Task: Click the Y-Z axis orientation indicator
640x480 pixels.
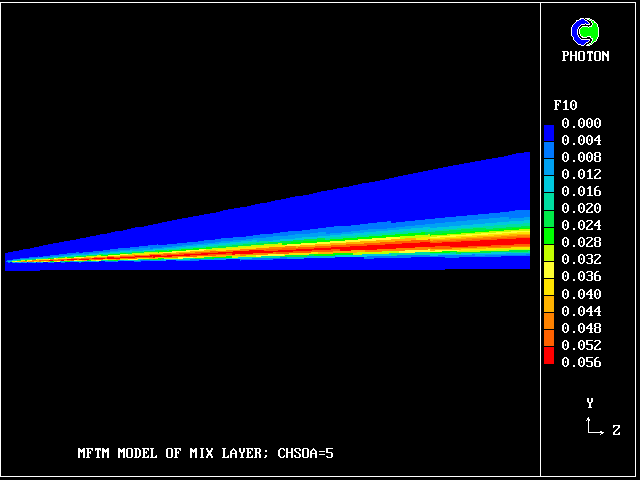Action: tap(602, 418)
